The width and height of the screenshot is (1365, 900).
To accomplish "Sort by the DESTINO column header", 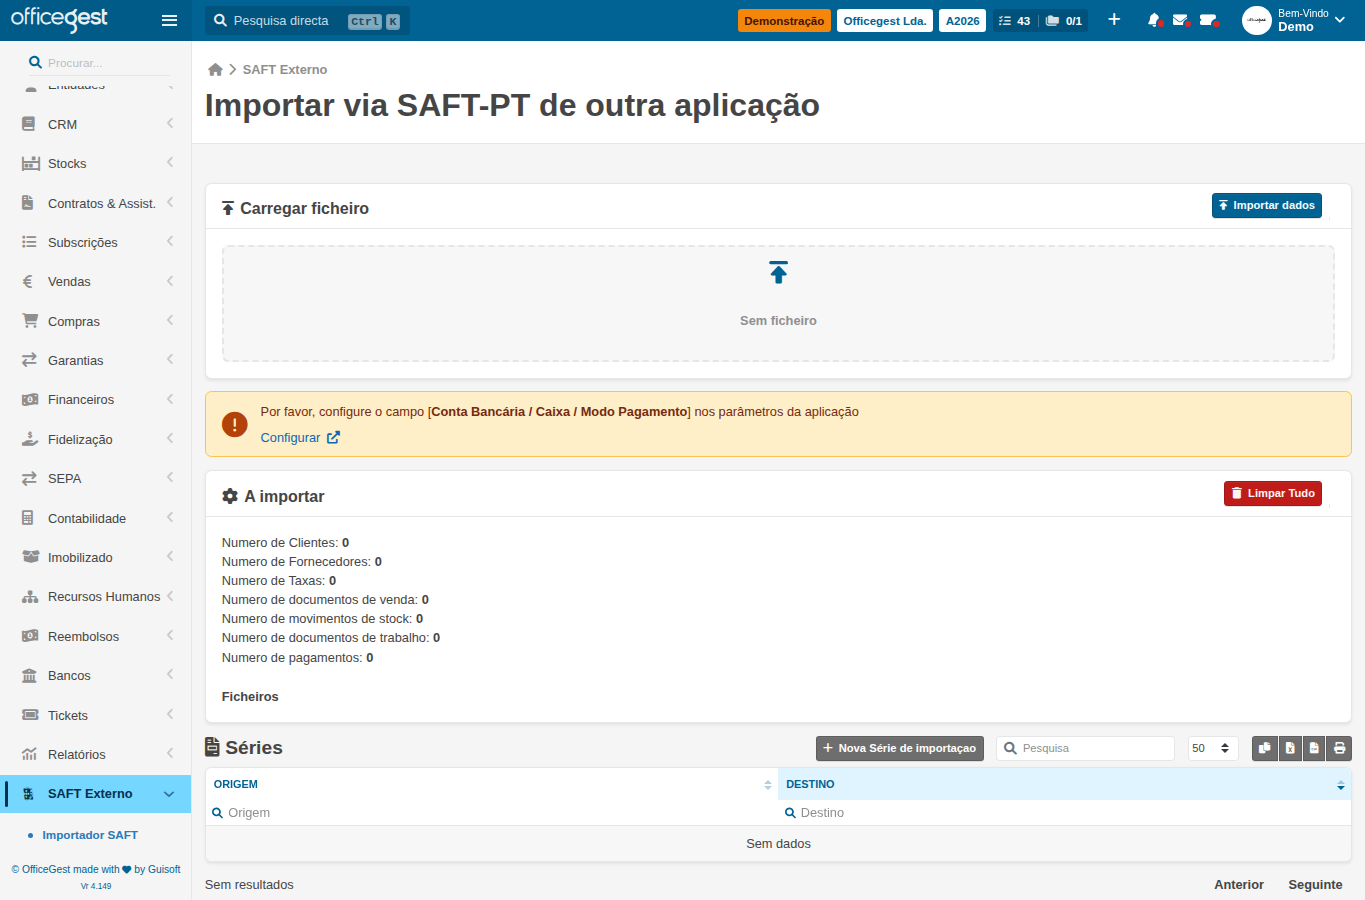I will (x=1065, y=784).
